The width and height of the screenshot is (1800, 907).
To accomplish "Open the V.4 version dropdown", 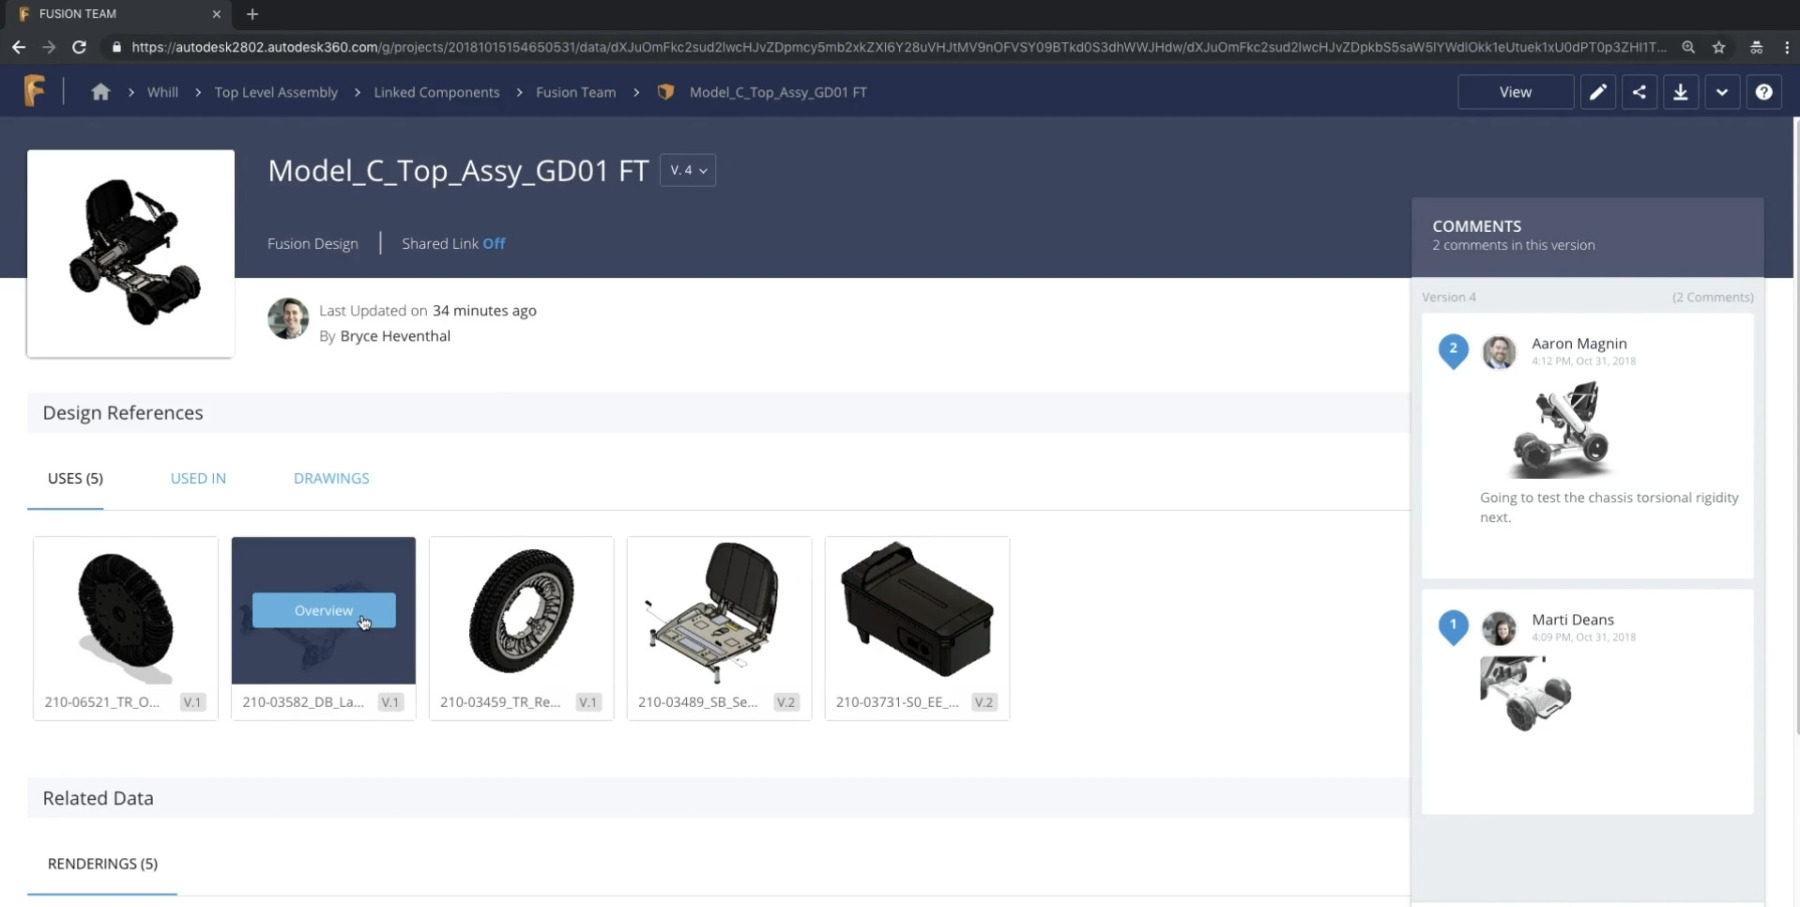I will (x=688, y=170).
